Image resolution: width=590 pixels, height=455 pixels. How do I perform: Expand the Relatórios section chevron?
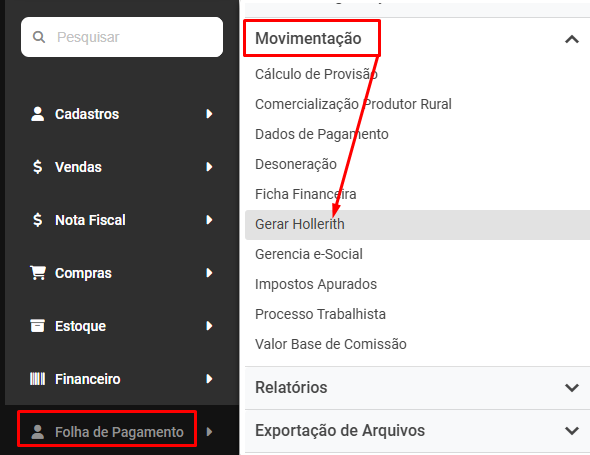pyautogui.click(x=572, y=388)
